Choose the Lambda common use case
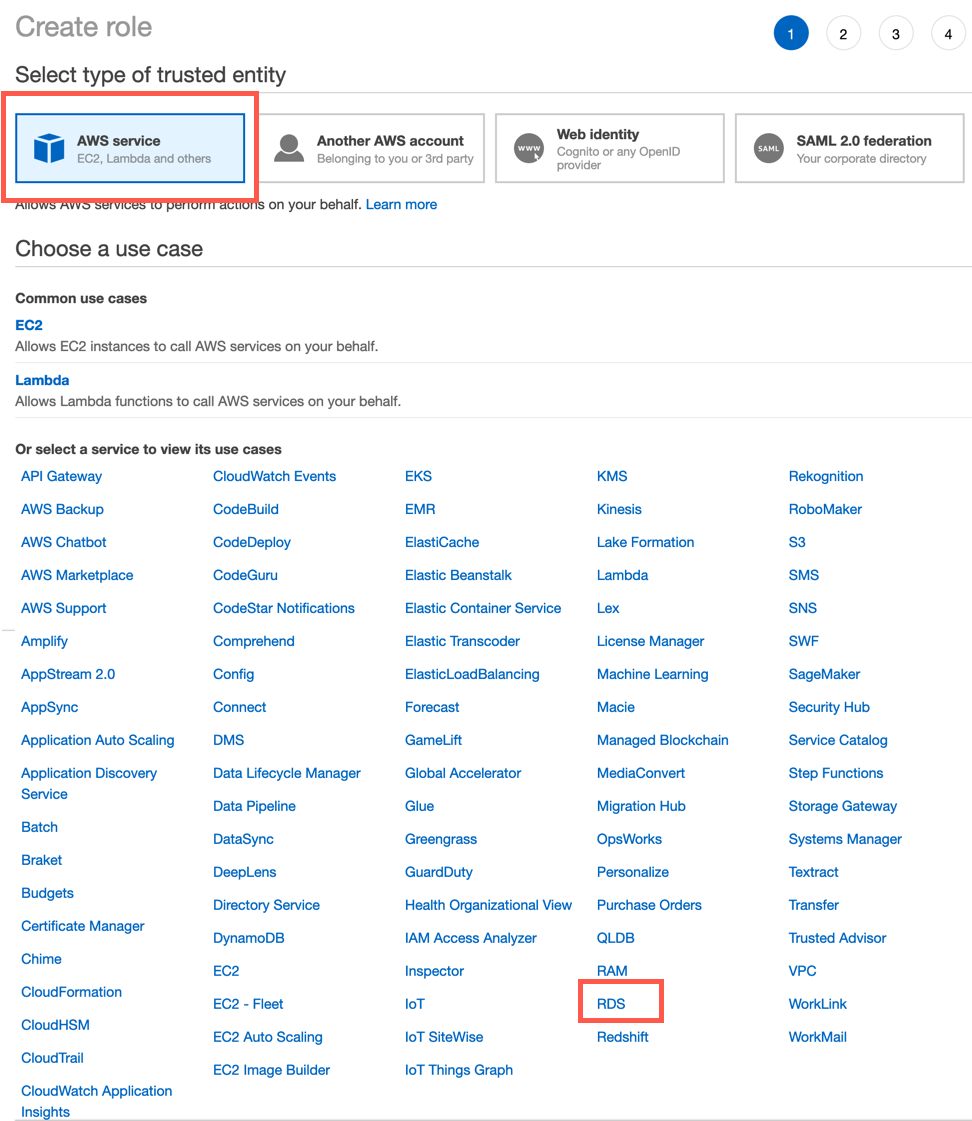Viewport: 972px width, 1121px height. pos(42,380)
